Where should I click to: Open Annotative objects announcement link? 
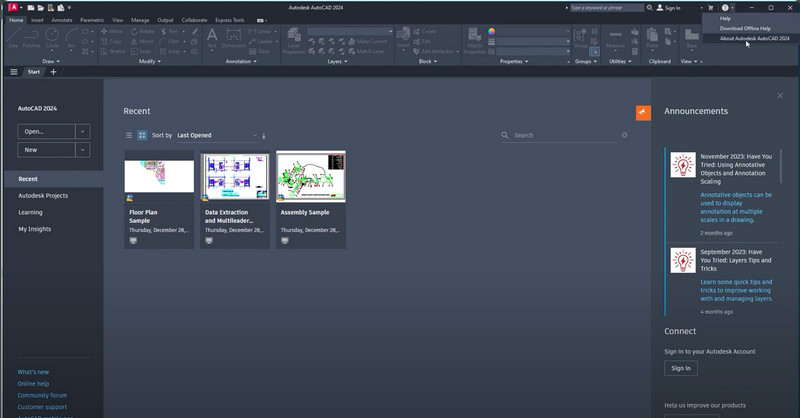pos(736,207)
